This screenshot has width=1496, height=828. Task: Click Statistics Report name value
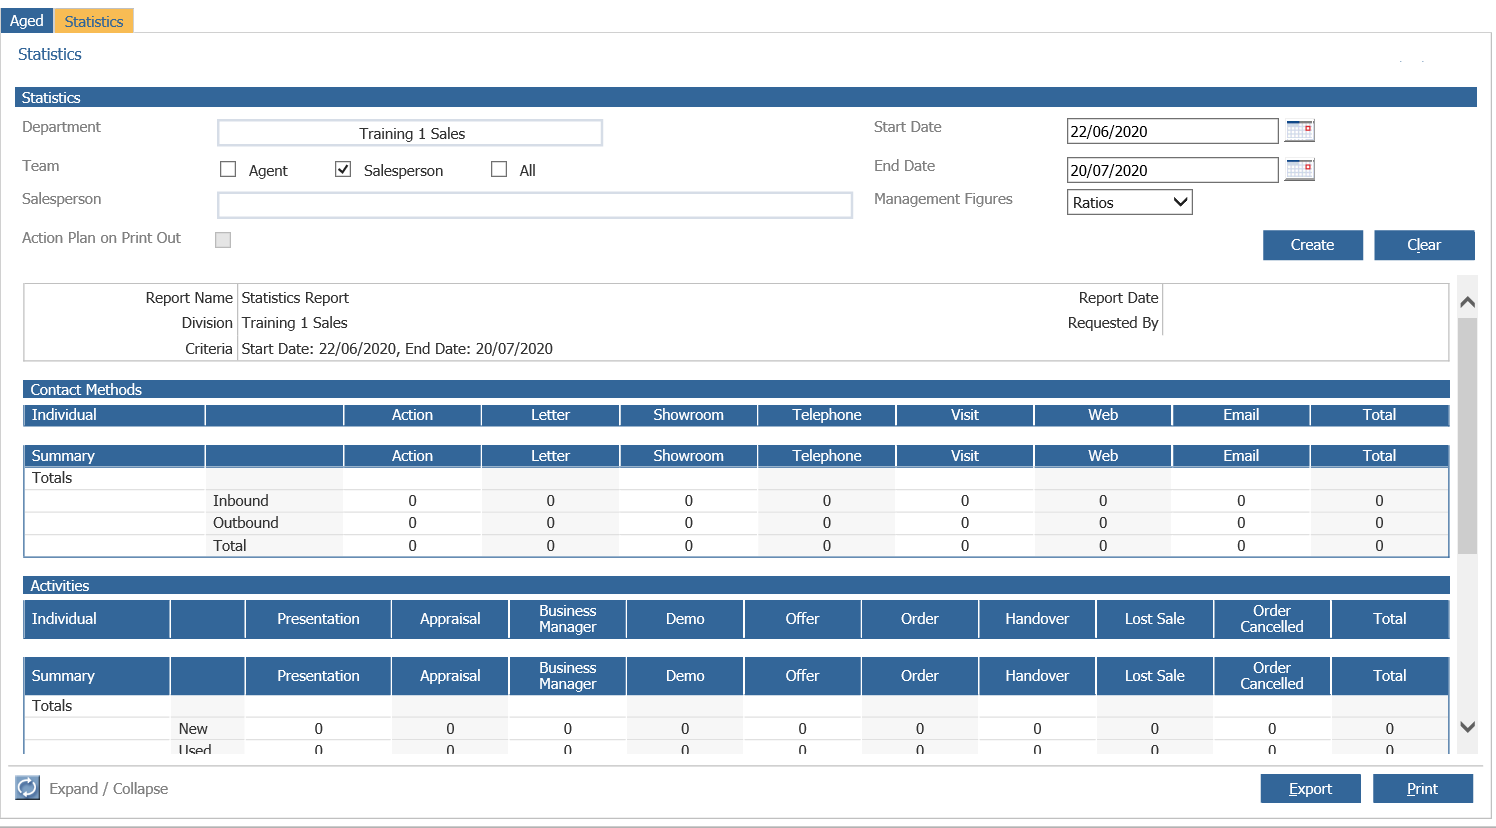pyautogui.click(x=295, y=298)
